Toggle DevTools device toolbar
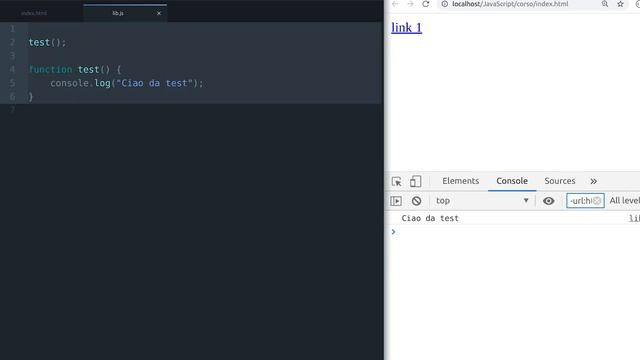Screen dimensions: 640x360 click(x=416, y=181)
